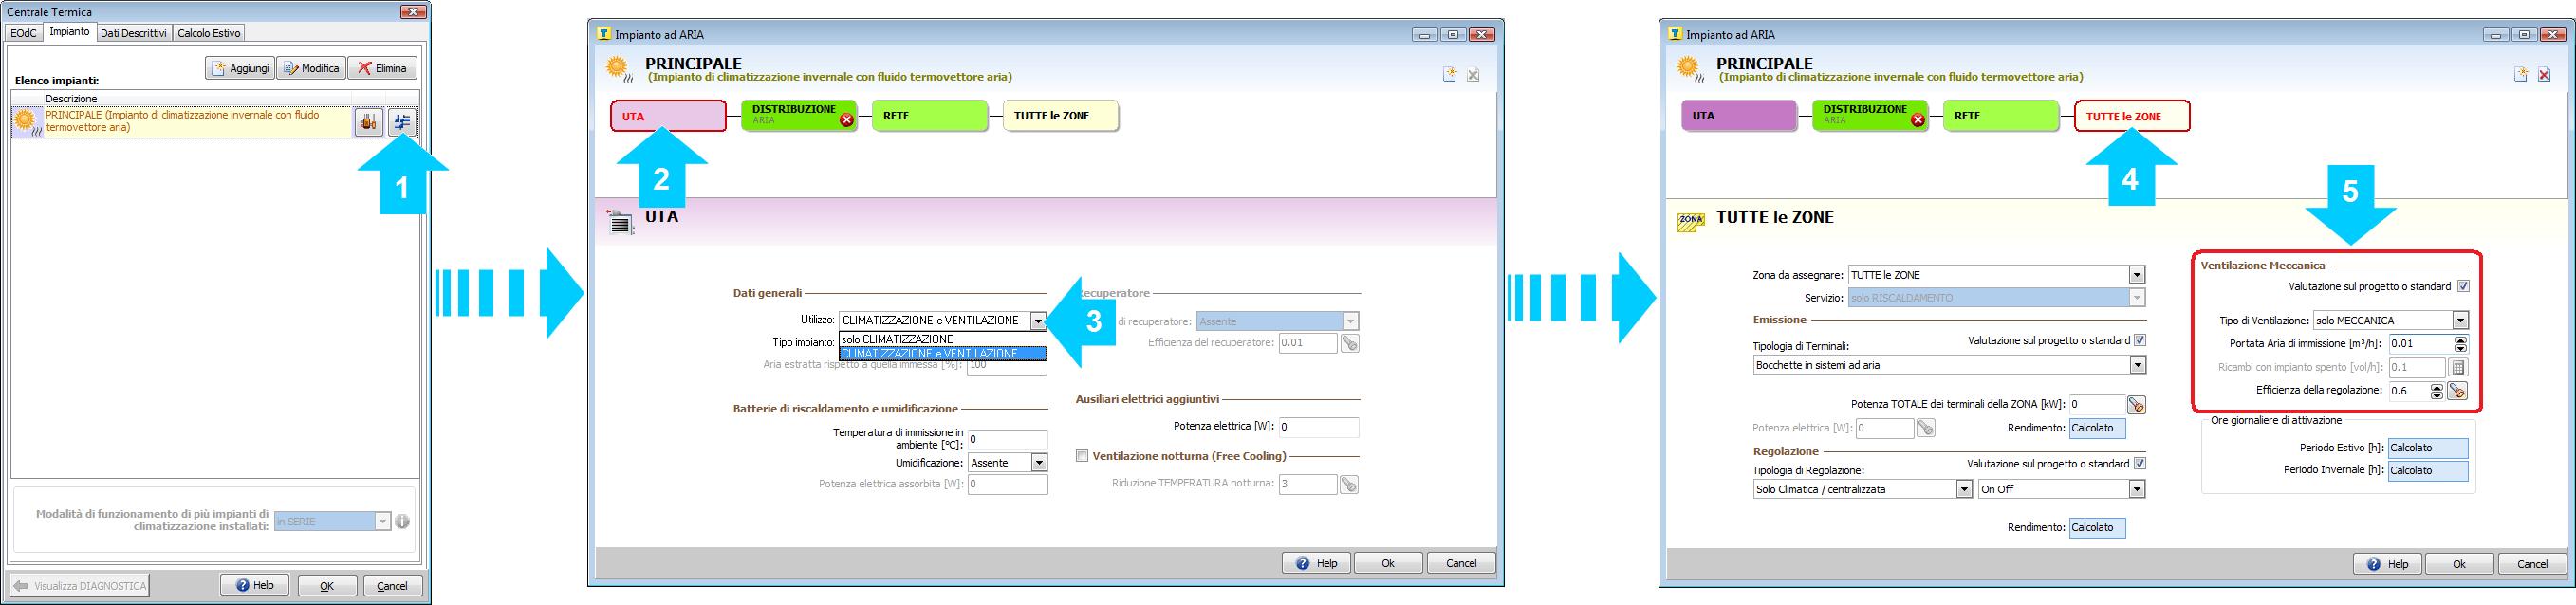Expand the Tipo di Ventilazione dropdown

coord(2460,320)
